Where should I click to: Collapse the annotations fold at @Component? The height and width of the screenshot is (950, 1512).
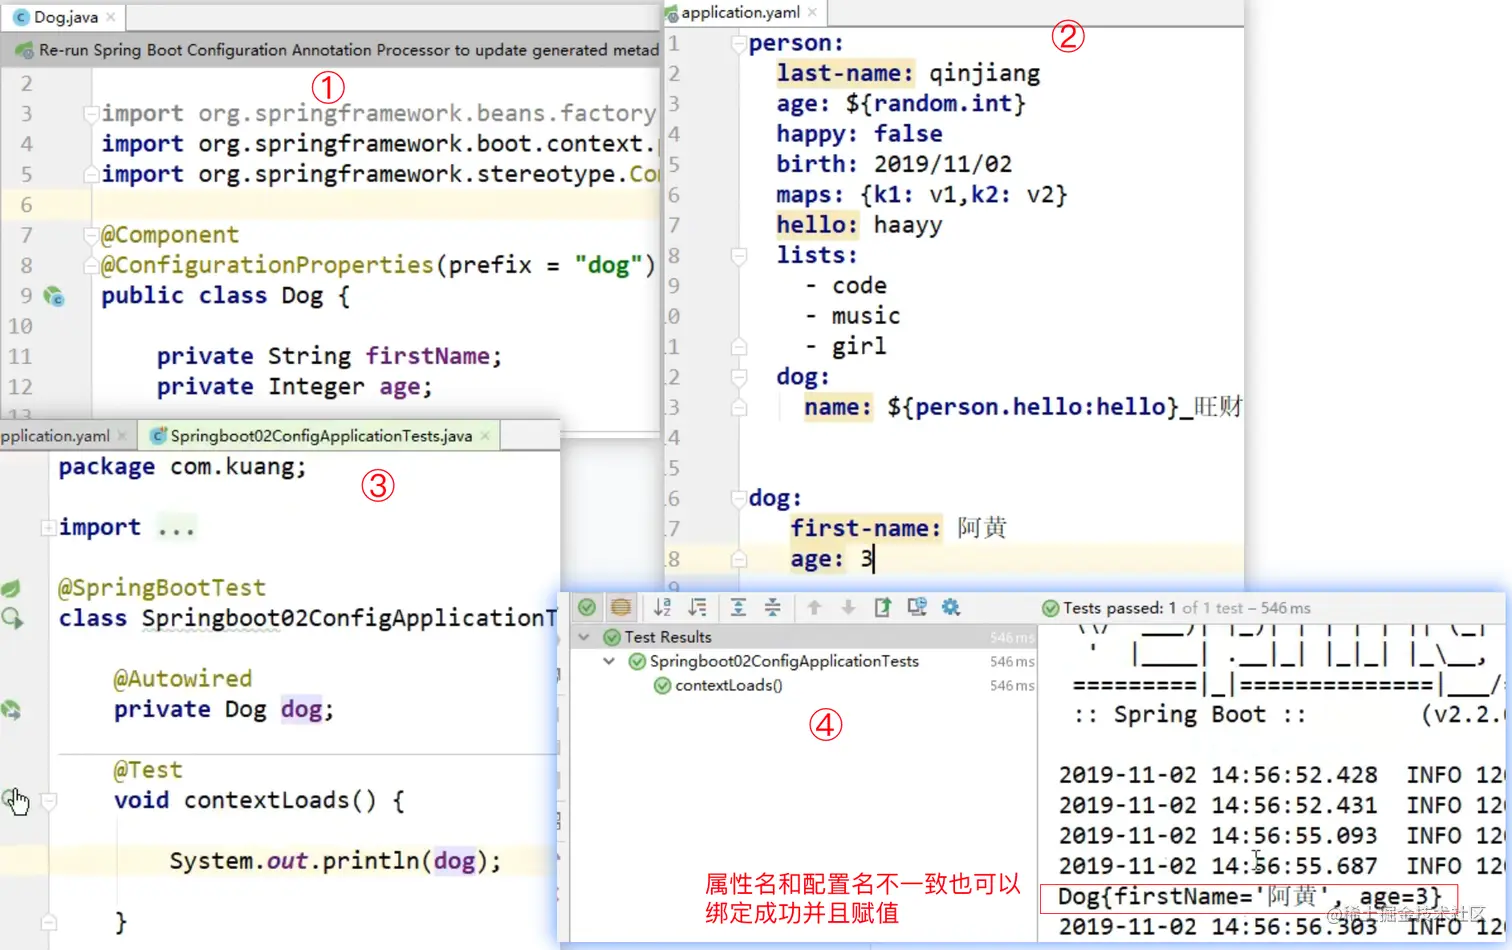click(91, 235)
